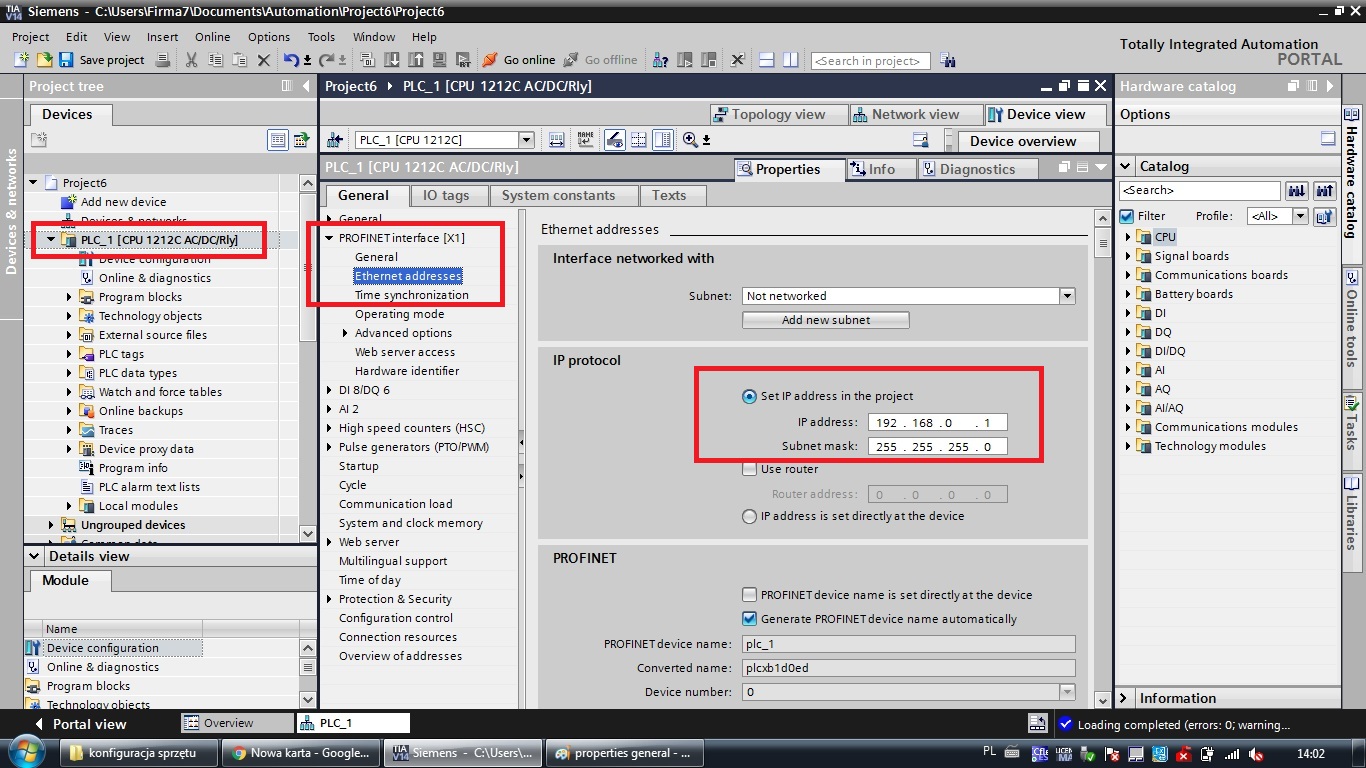Open the Subnet dropdown
Viewport: 1366px width, 768px height.
click(1067, 296)
